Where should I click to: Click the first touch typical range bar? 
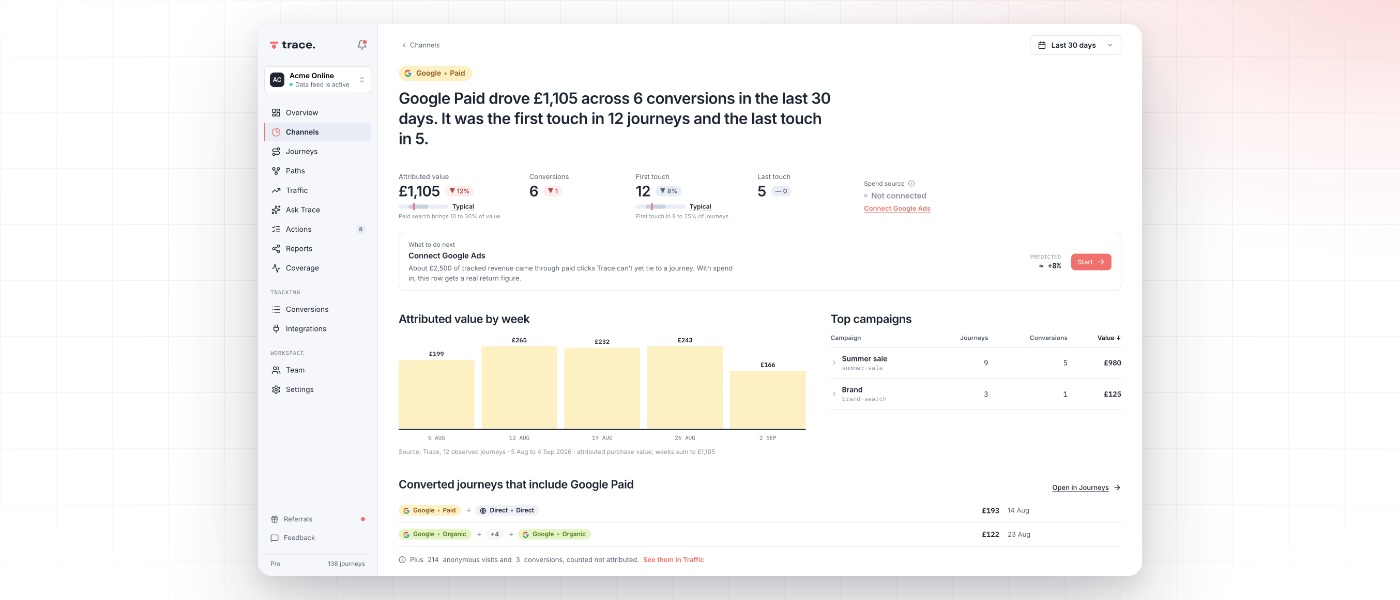660,207
